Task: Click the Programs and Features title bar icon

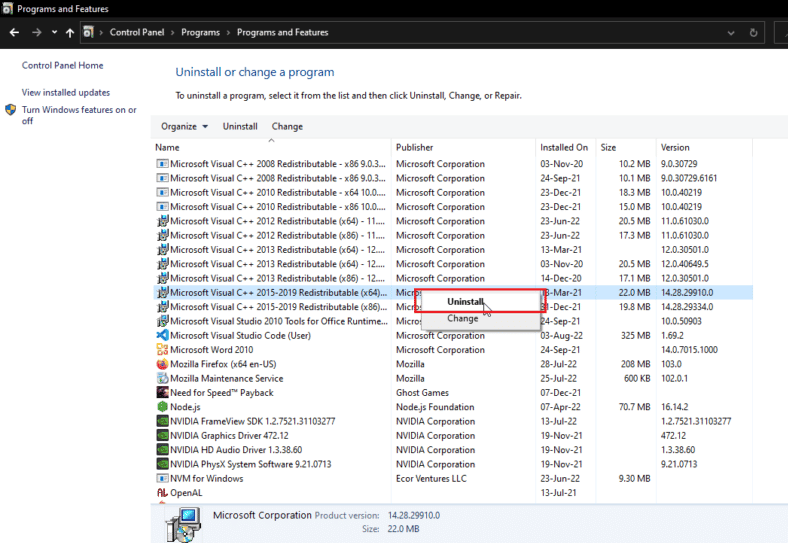Action: click(x=7, y=9)
